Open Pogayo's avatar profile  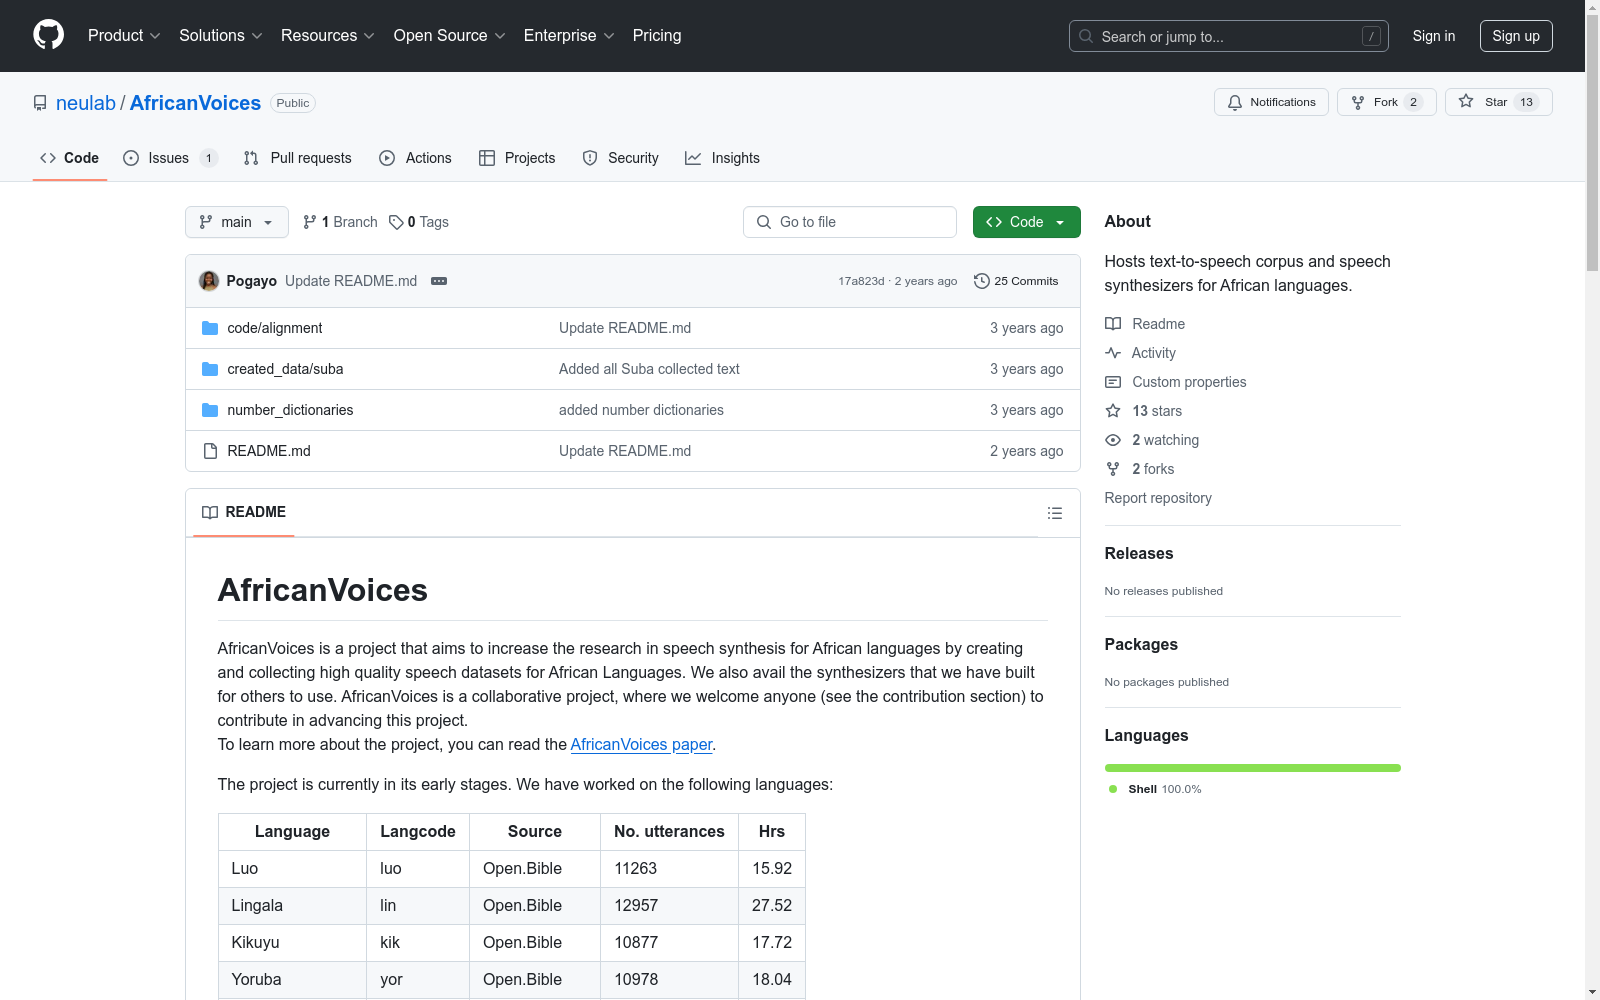209,281
